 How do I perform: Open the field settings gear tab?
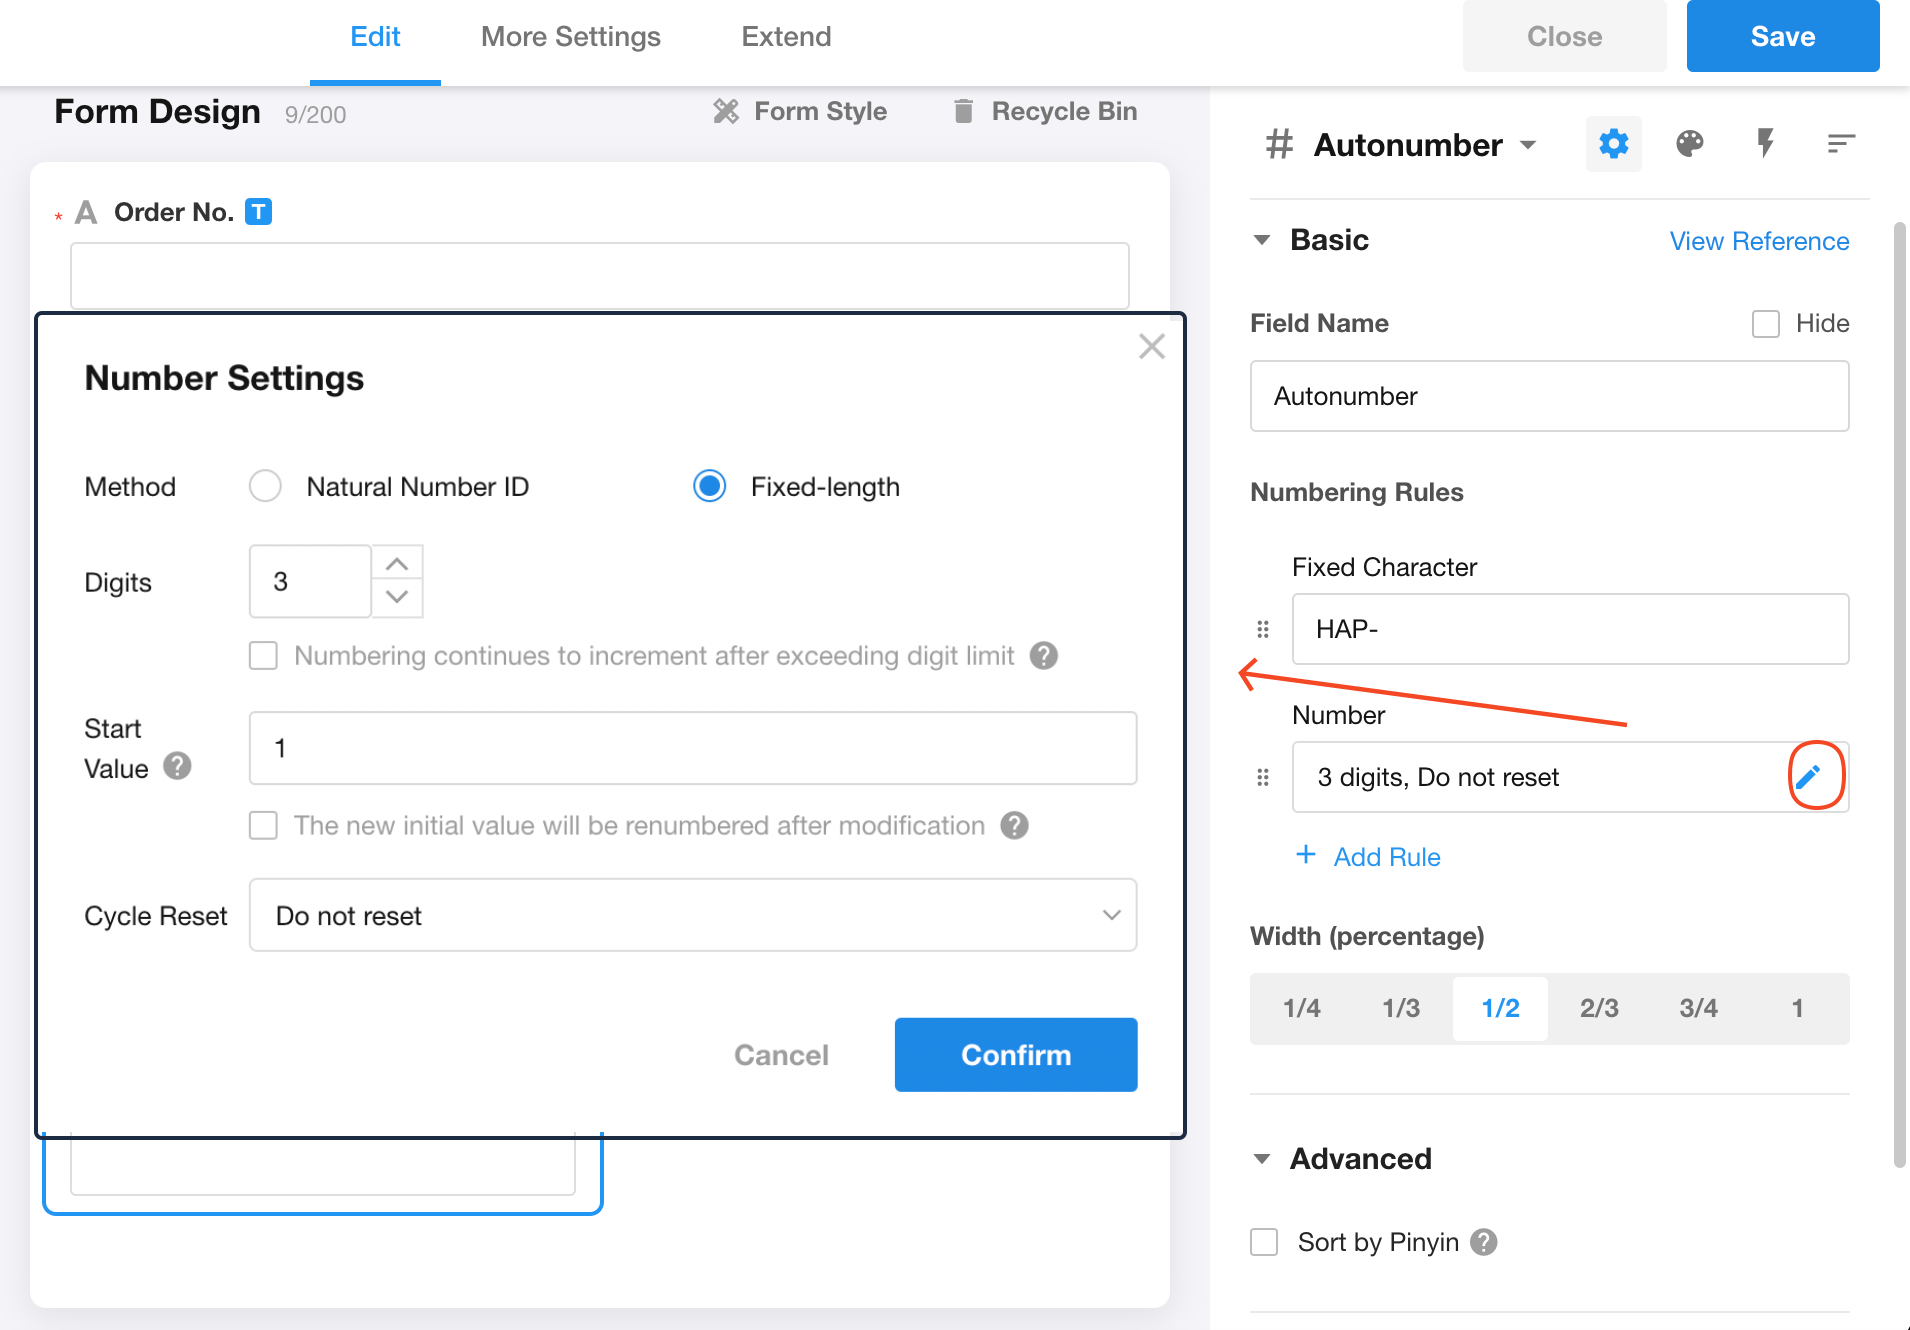point(1613,144)
